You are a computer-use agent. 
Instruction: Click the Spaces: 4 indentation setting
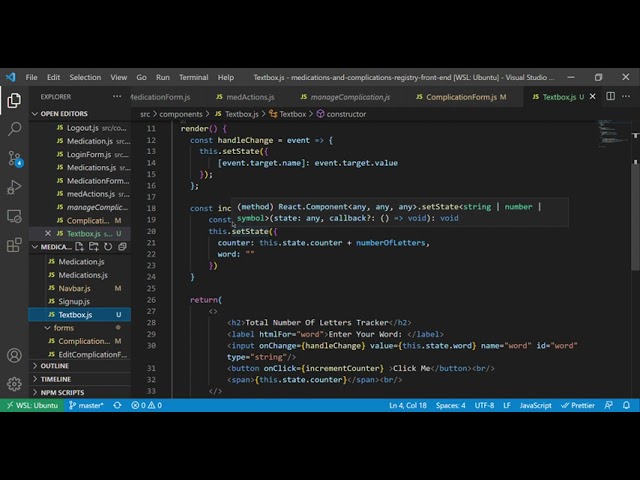coord(451,405)
